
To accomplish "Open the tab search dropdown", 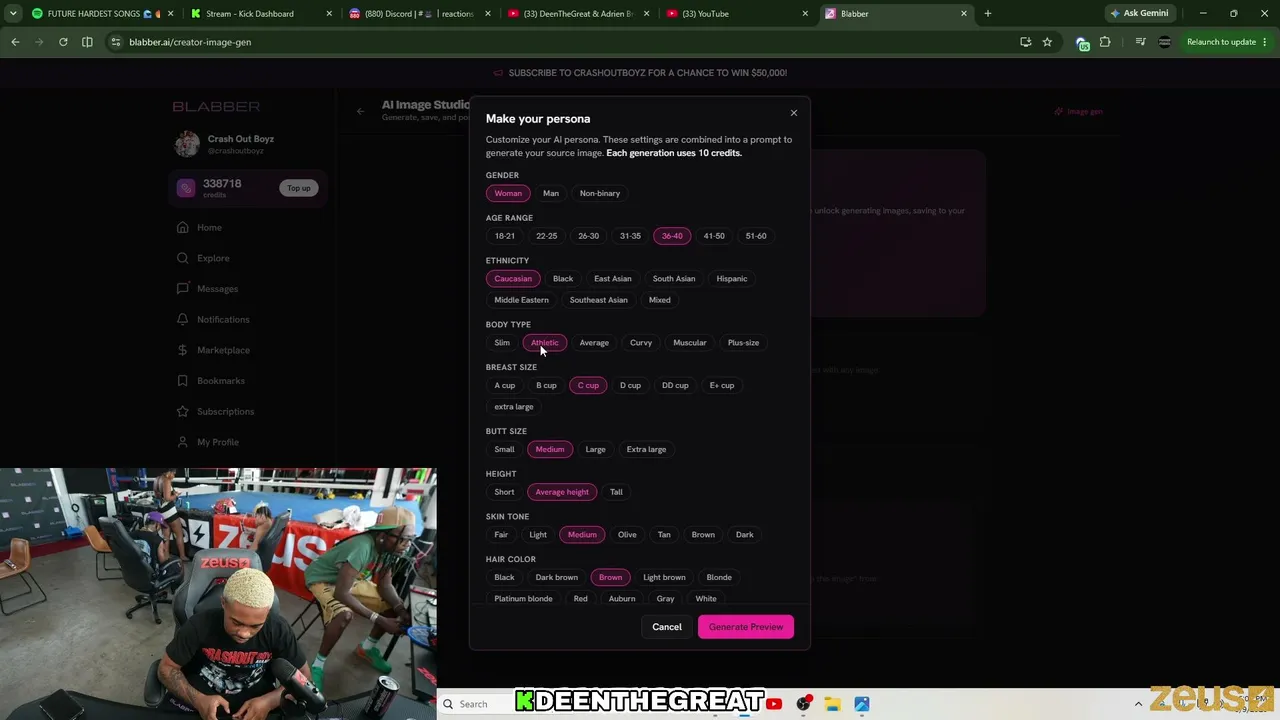I will (13, 14).
